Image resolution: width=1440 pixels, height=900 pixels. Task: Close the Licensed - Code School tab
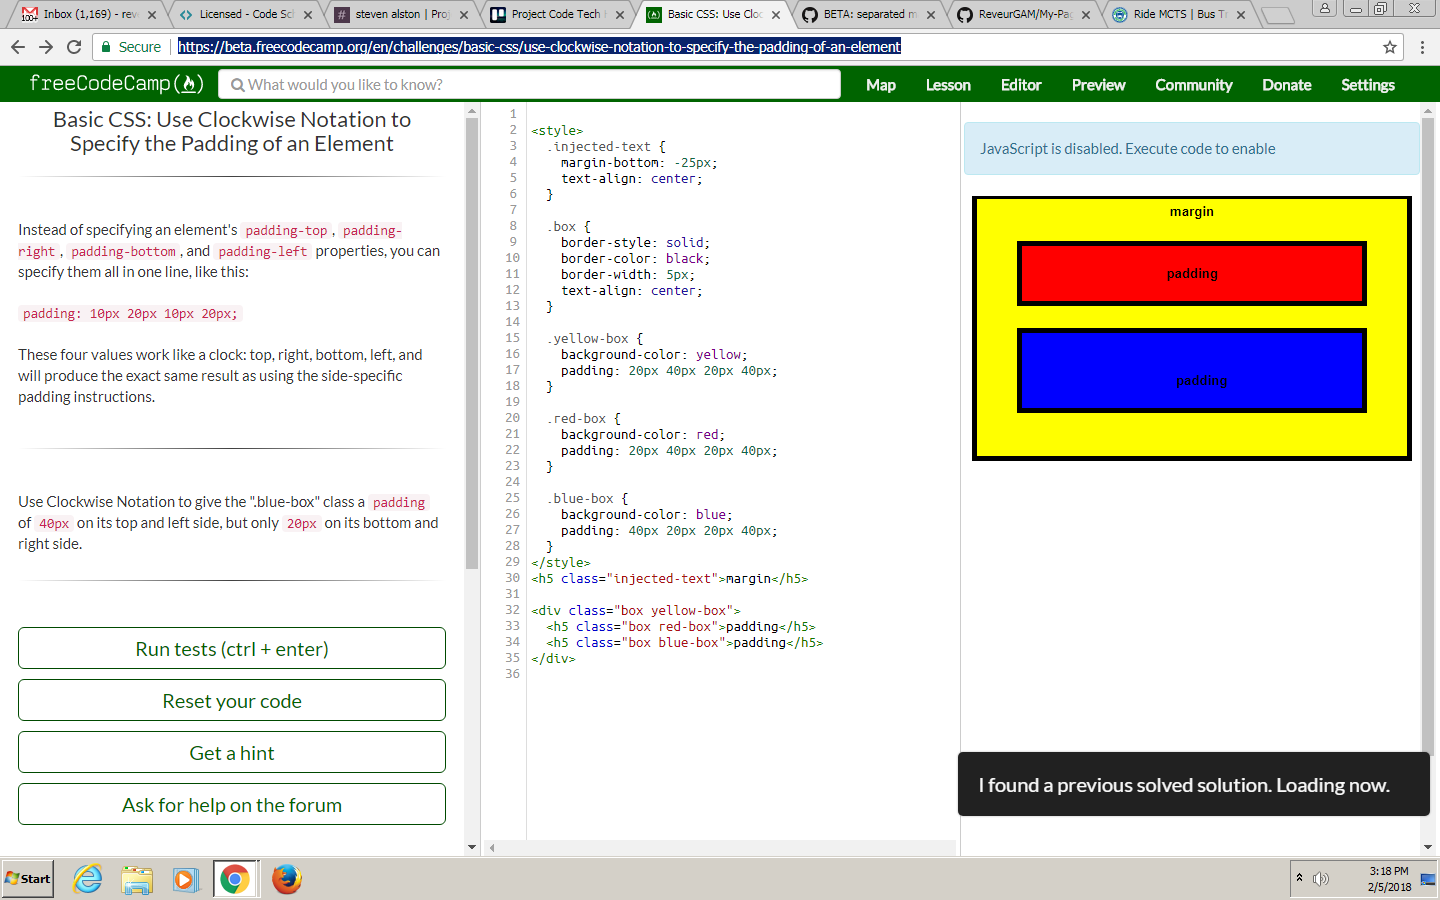(308, 15)
